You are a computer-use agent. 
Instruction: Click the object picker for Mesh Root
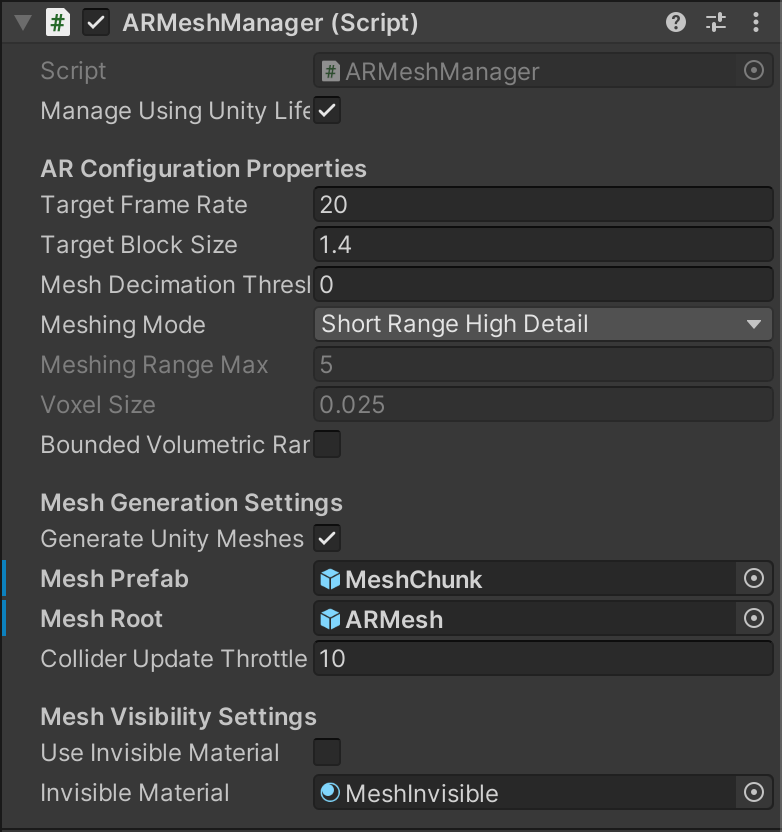click(754, 619)
